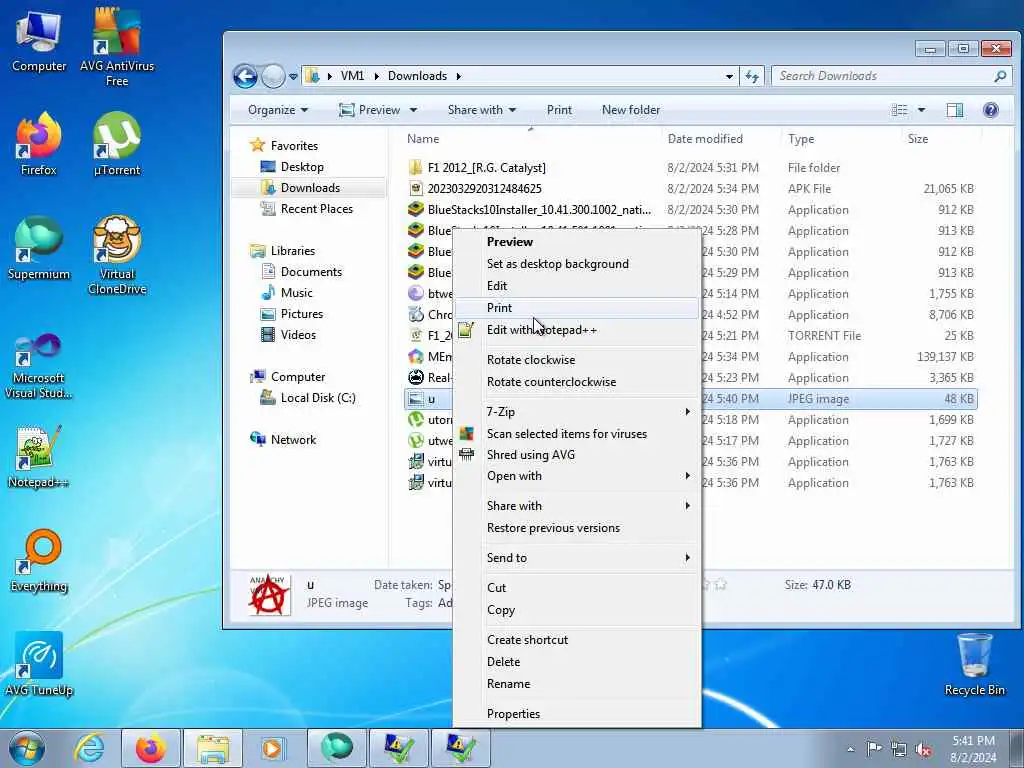The width and height of the screenshot is (1024, 768).
Task: Open the Share with toolbar dropdown
Action: 481,110
